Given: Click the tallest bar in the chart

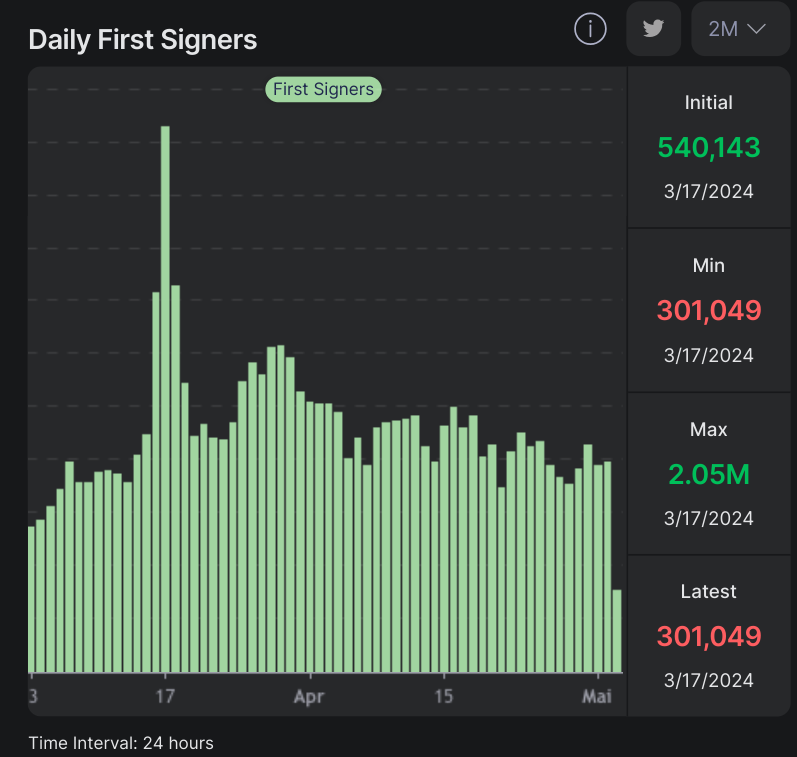Looking at the screenshot, I should (165, 400).
